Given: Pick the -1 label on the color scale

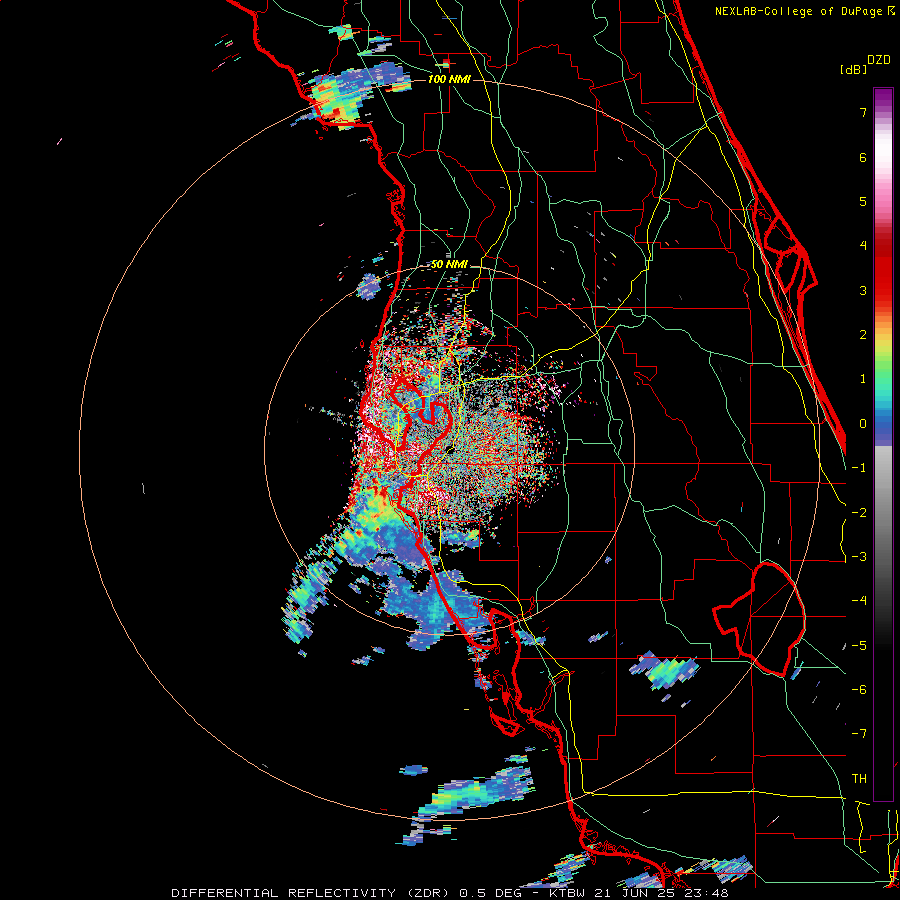Looking at the screenshot, I should coord(859,468).
